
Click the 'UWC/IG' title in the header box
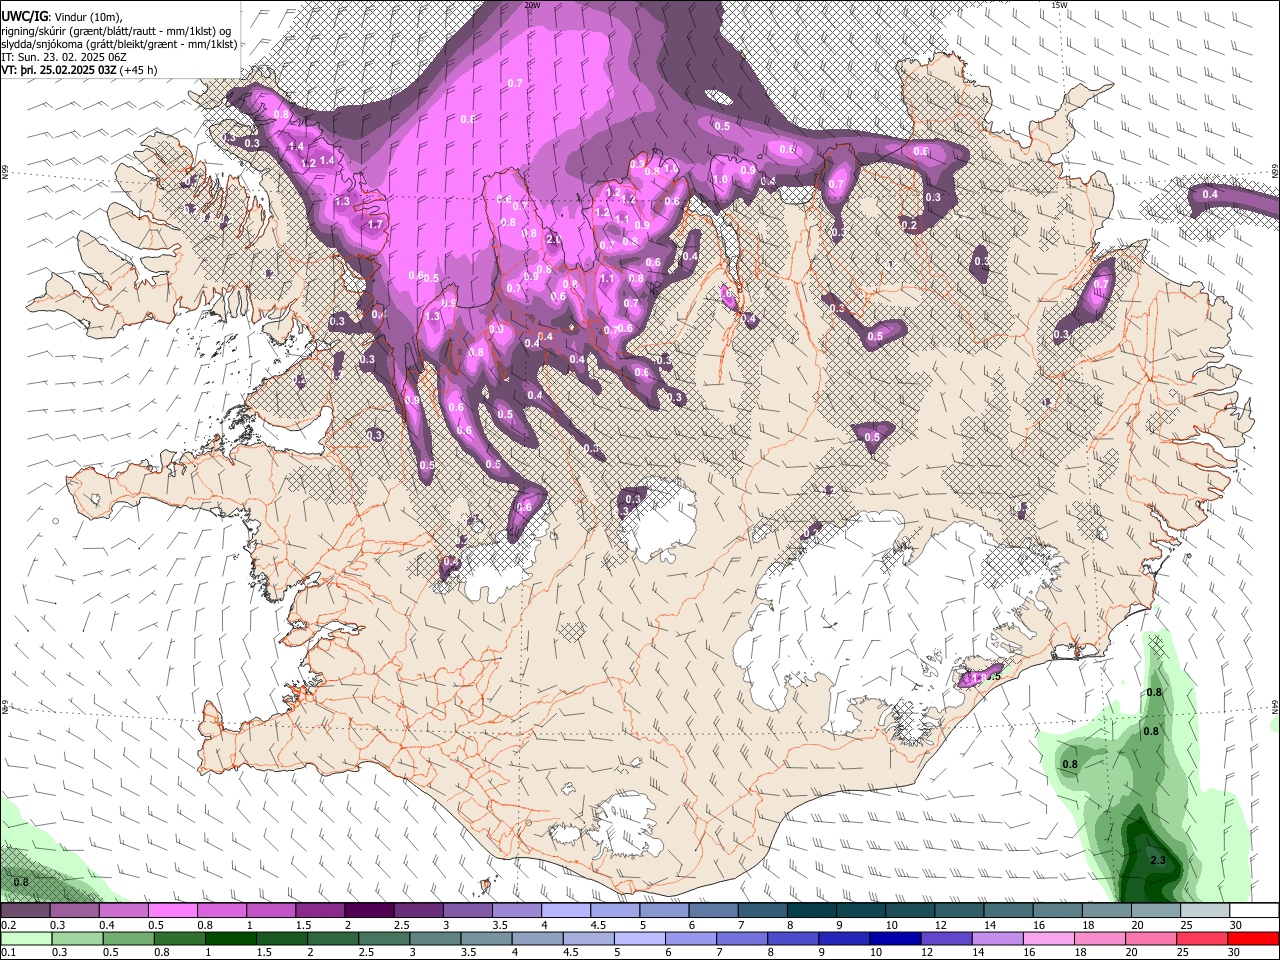[23, 15]
